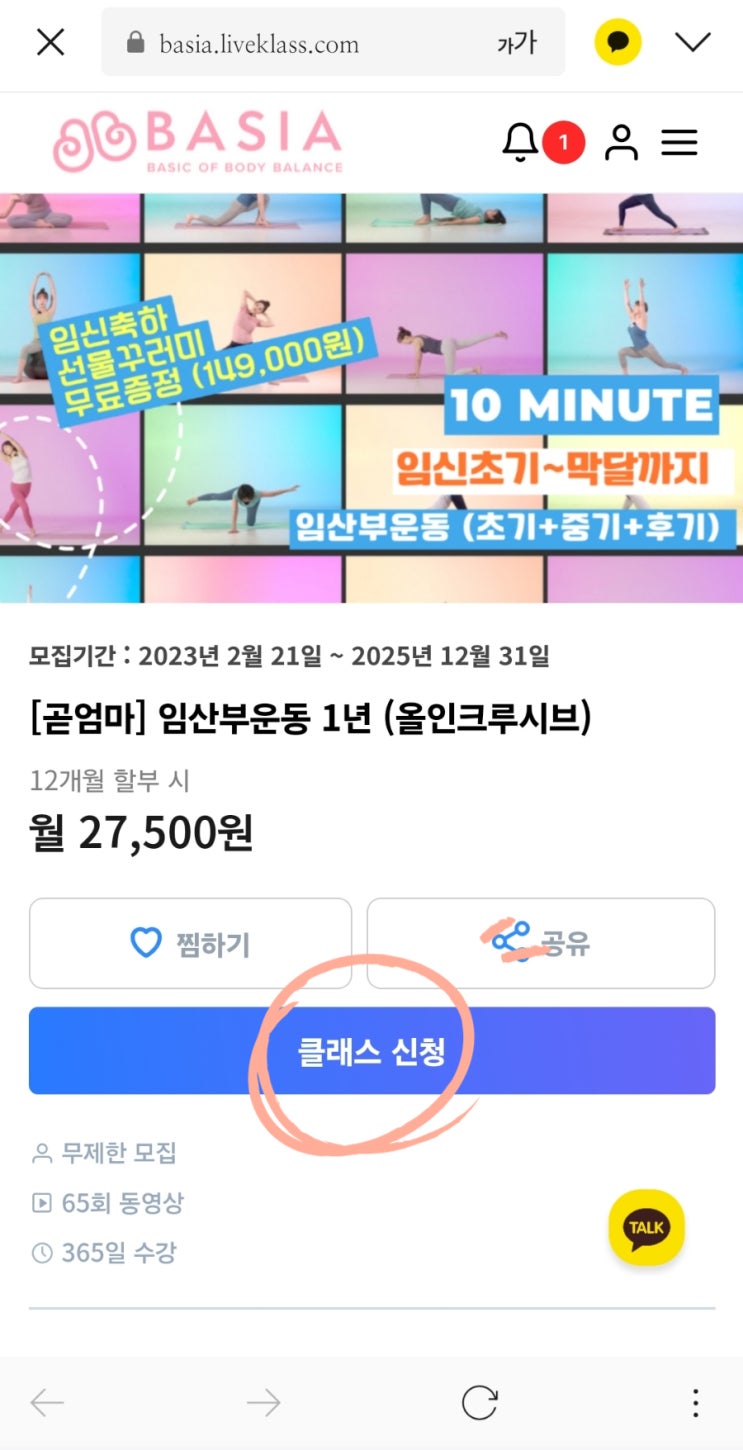This screenshot has width=743, height=1450.
Task: Tap the red notification count badge
Action: tap(563, 143)
